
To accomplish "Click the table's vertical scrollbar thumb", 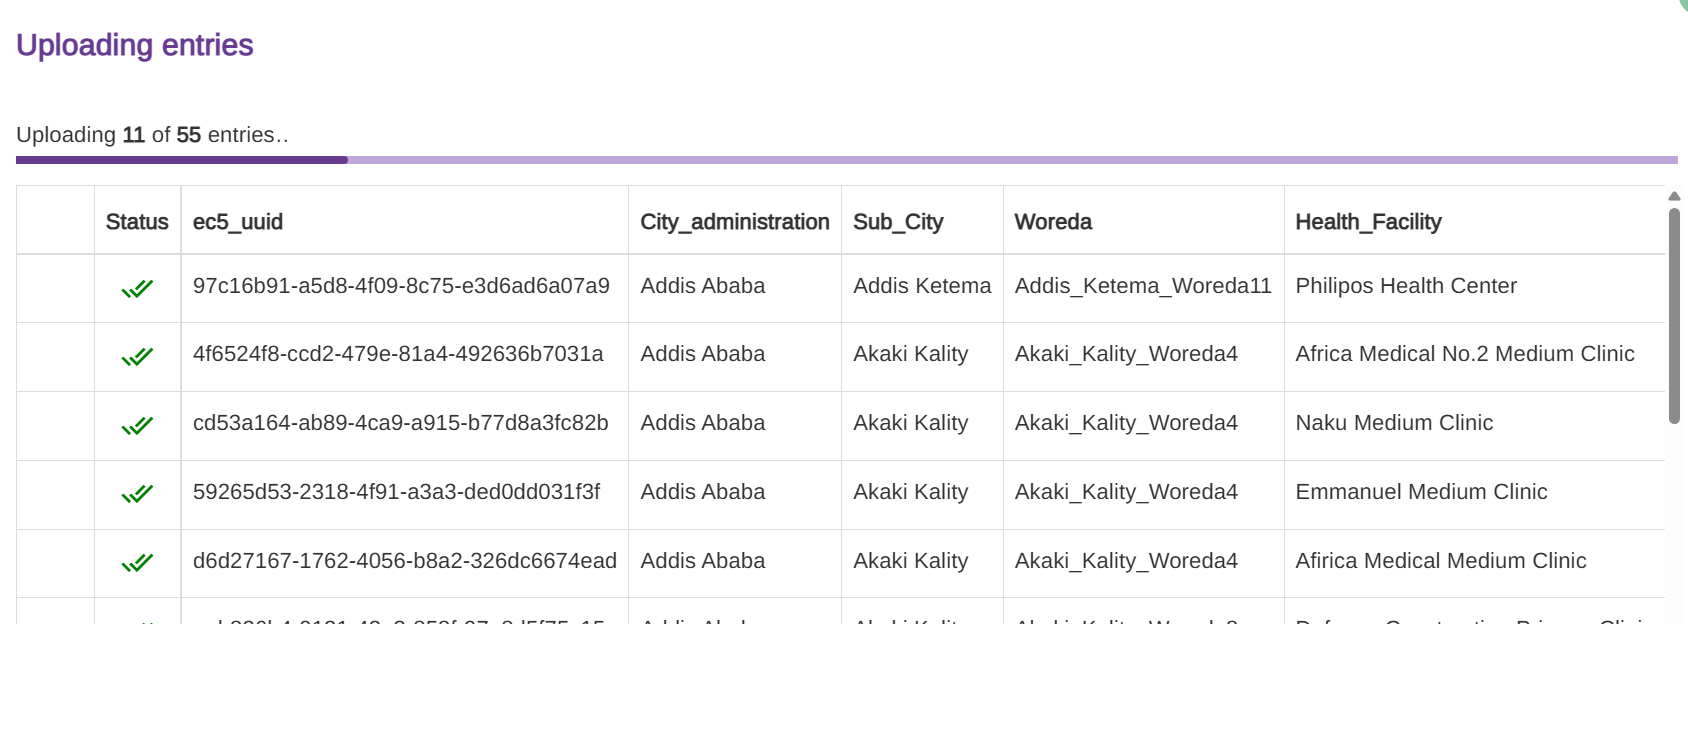I will pos(1674,315).
